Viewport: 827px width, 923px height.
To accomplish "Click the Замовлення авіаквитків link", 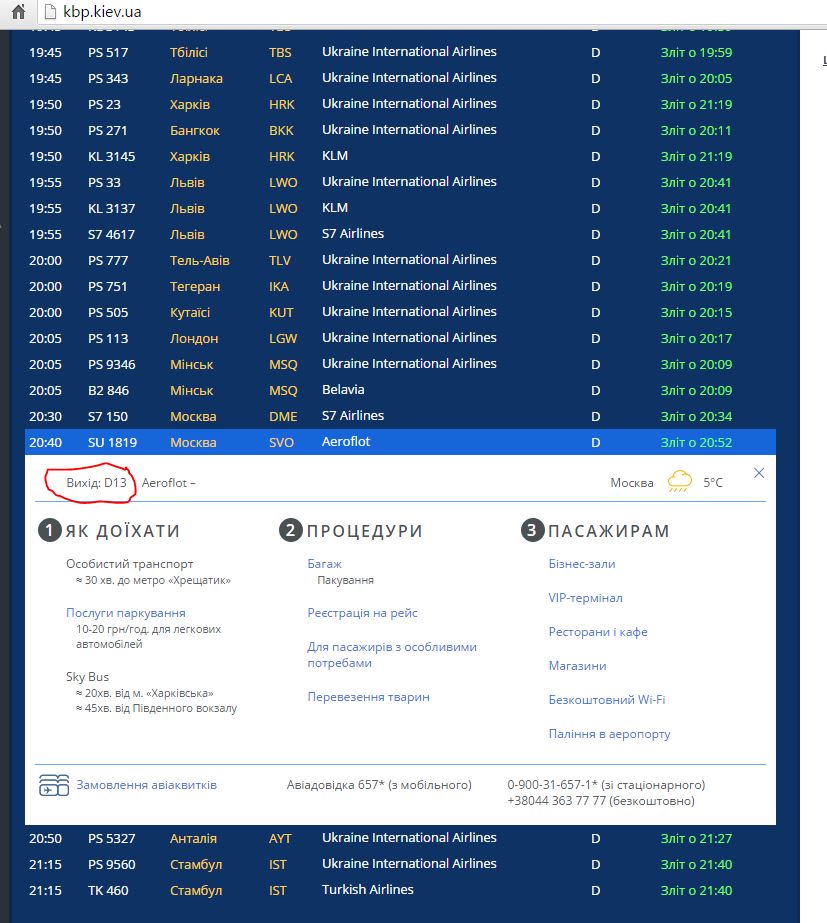I will (x=146, y=785).
